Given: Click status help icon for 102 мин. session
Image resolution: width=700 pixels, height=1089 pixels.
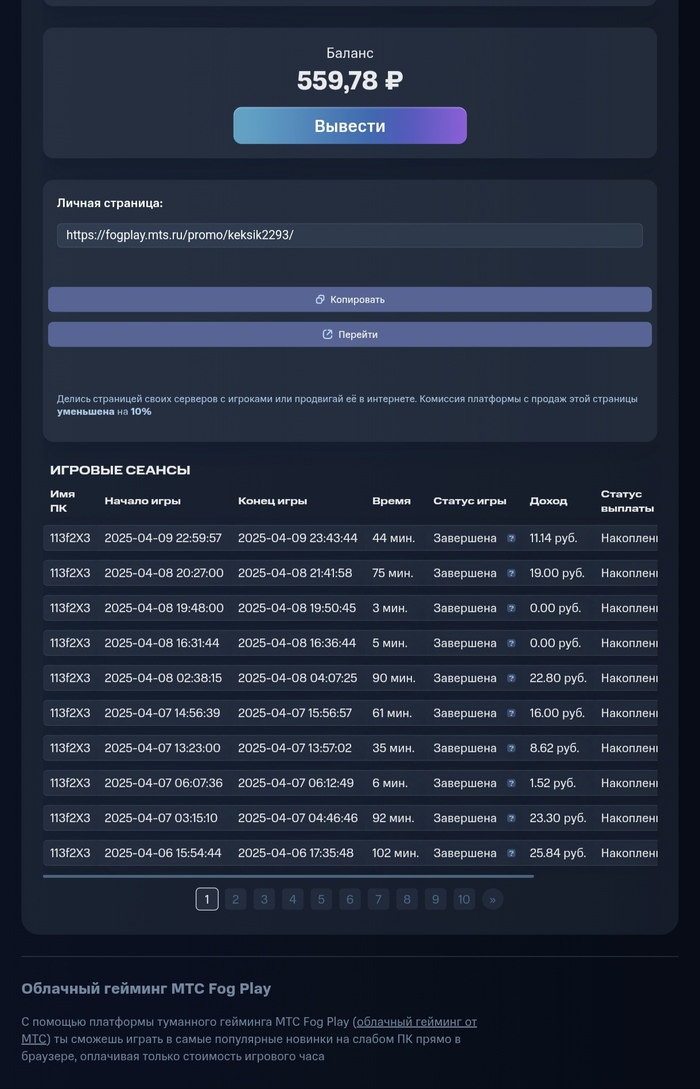Looking at the screenshot, I should [511, 853].
